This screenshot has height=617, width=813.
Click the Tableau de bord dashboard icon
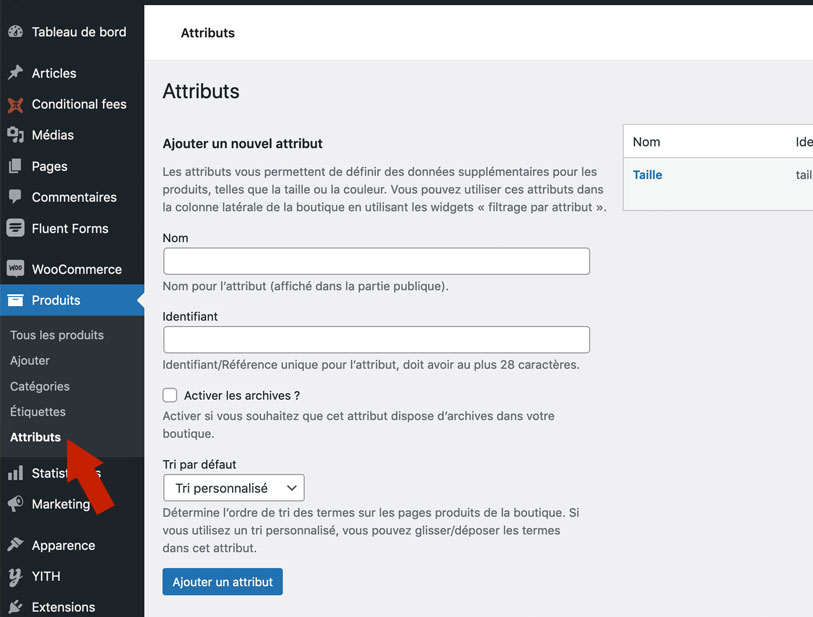tap(16, 31)
